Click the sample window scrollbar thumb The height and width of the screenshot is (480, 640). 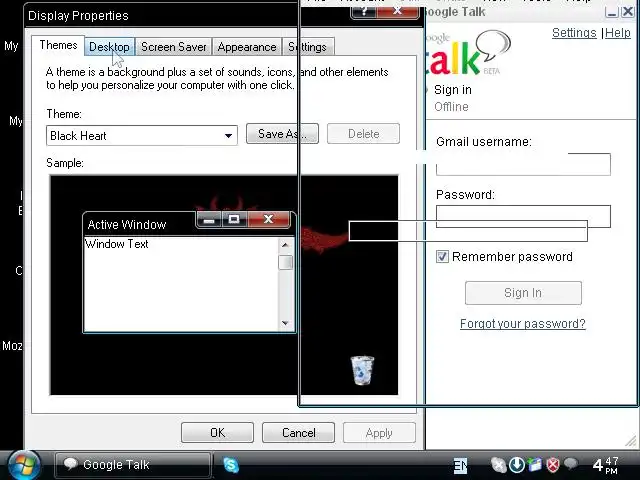coord(285,262)
